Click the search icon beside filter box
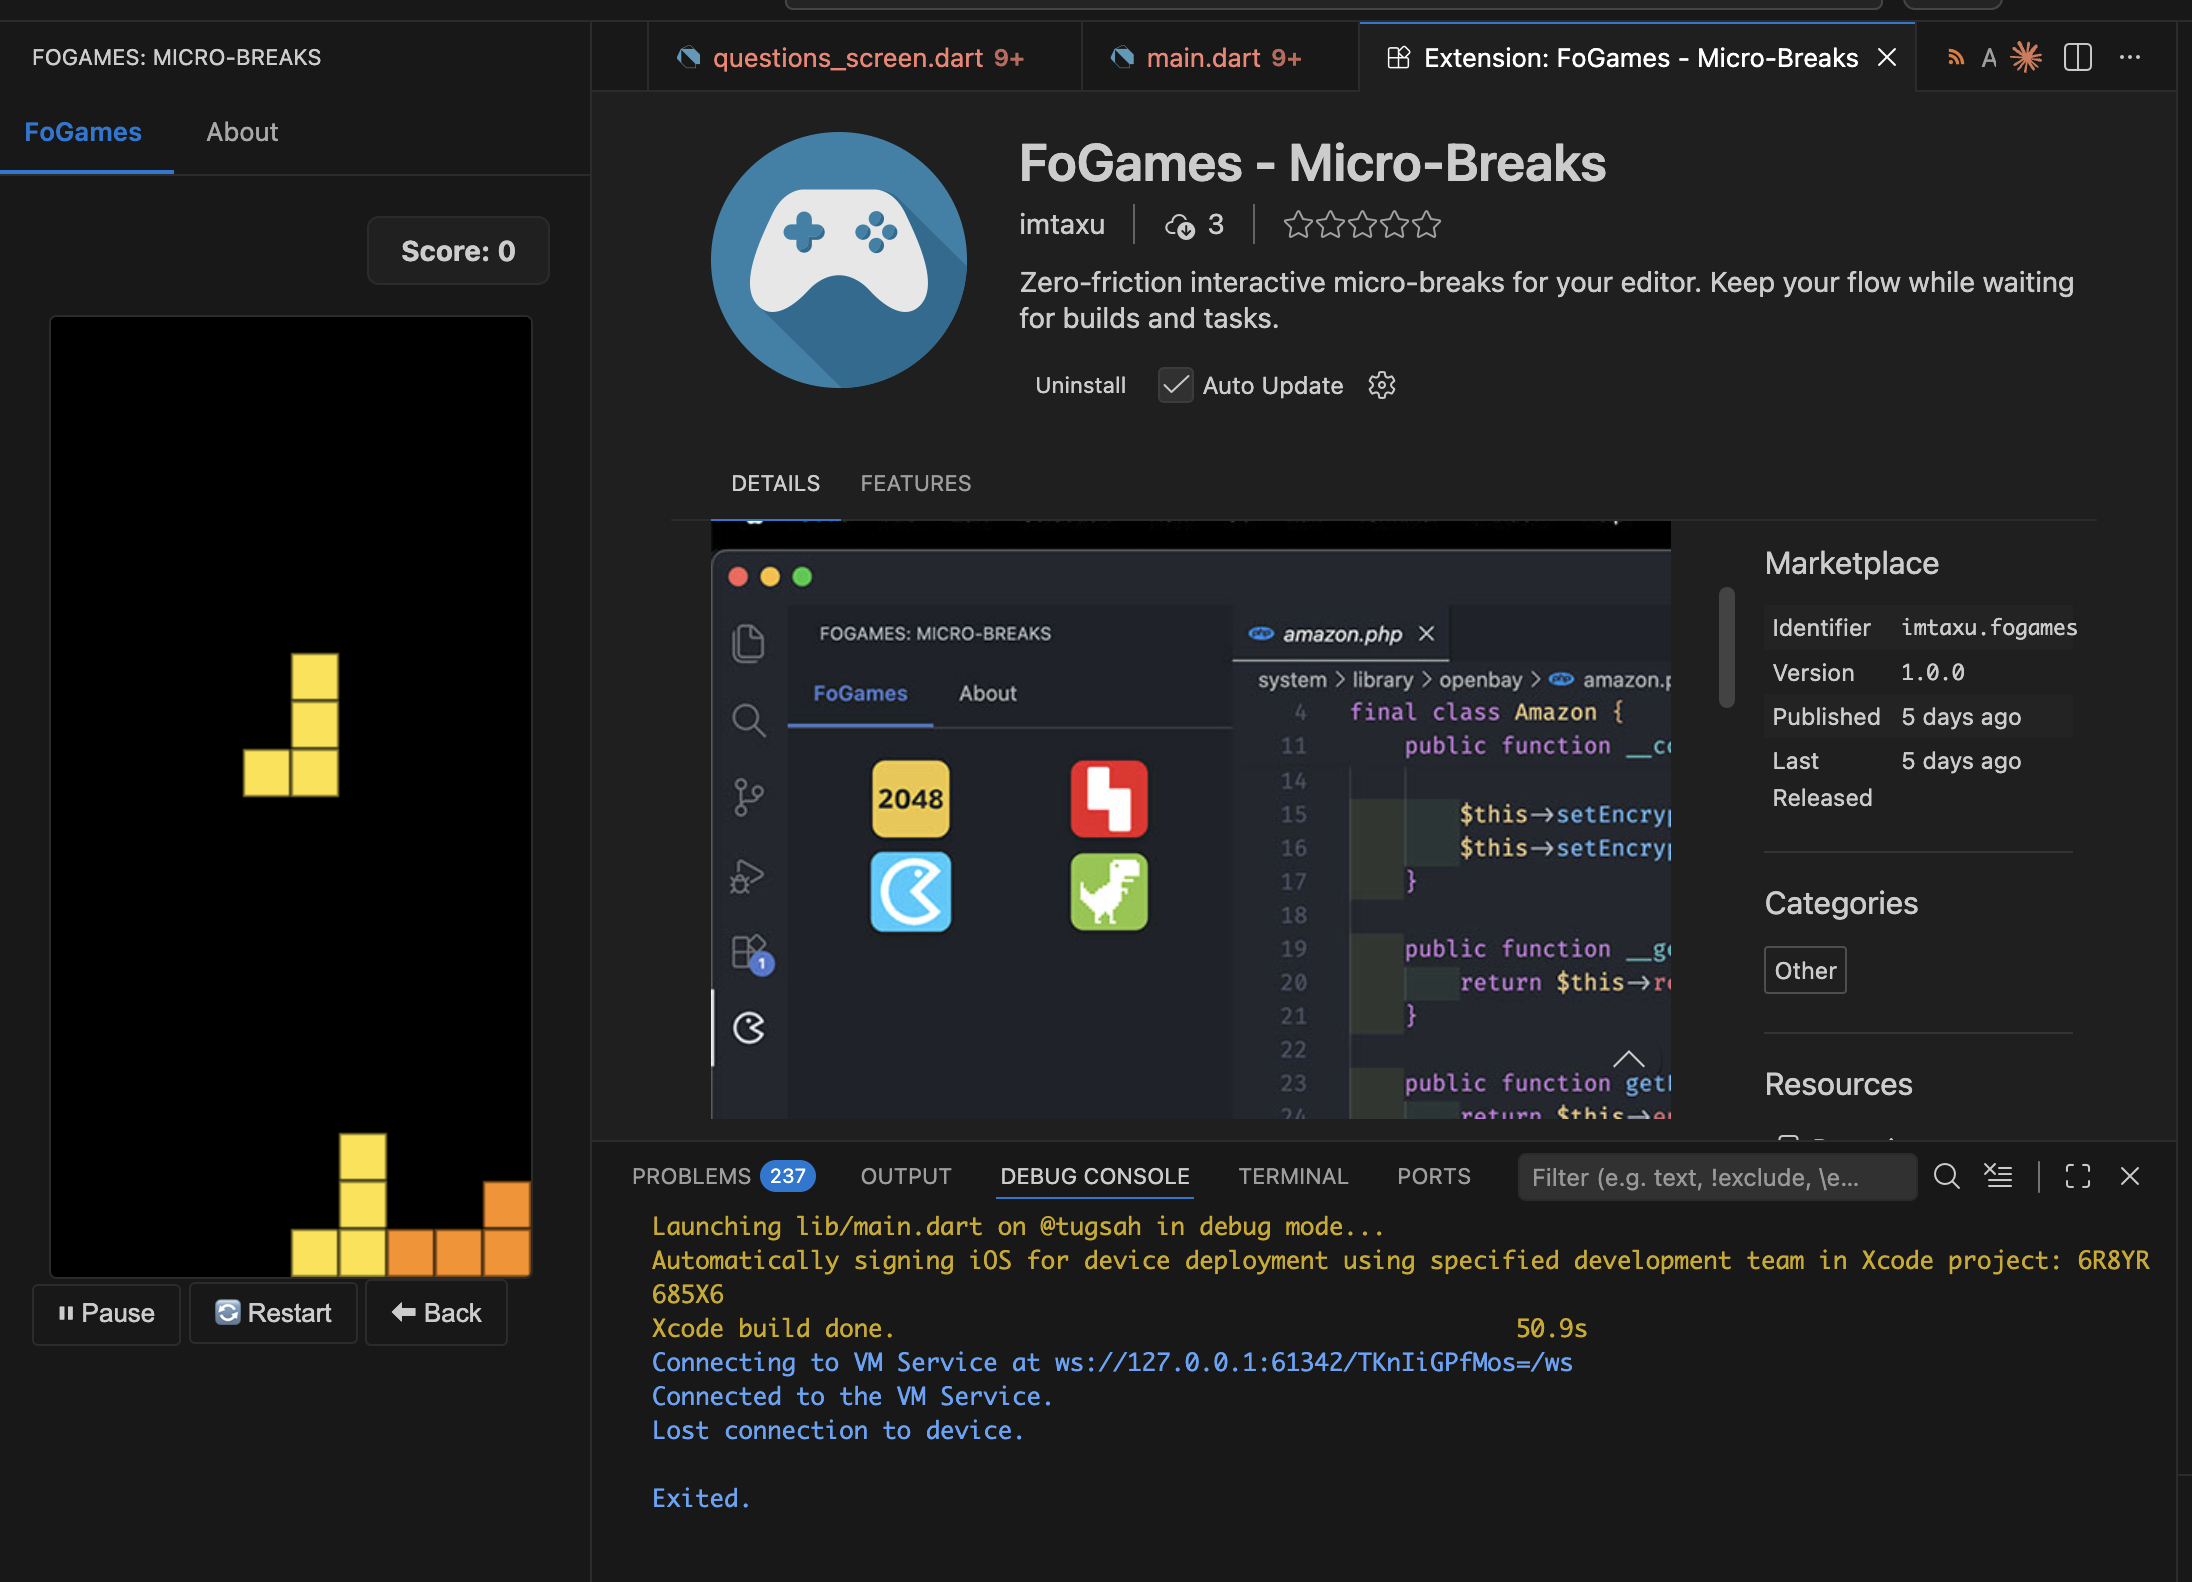 pyautogui.click(x=1946, y=1176)
